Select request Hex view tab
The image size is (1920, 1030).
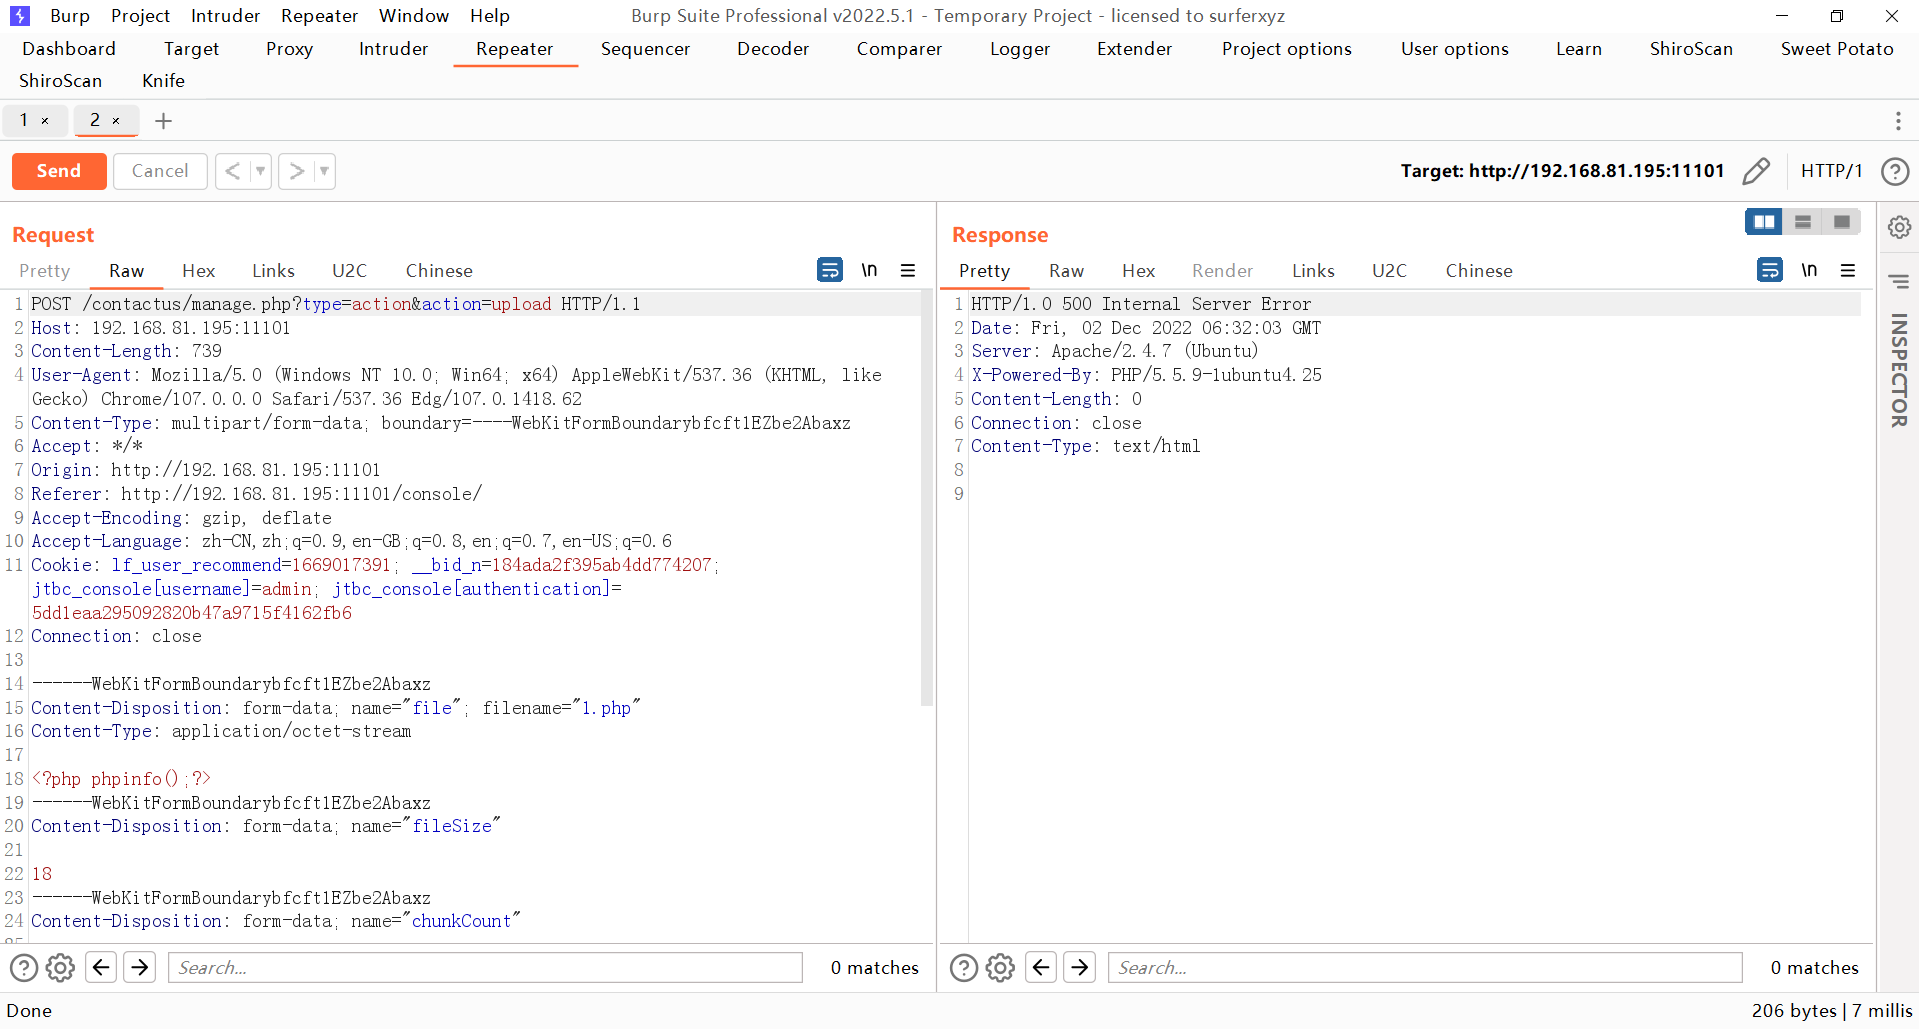pos(198,271)
